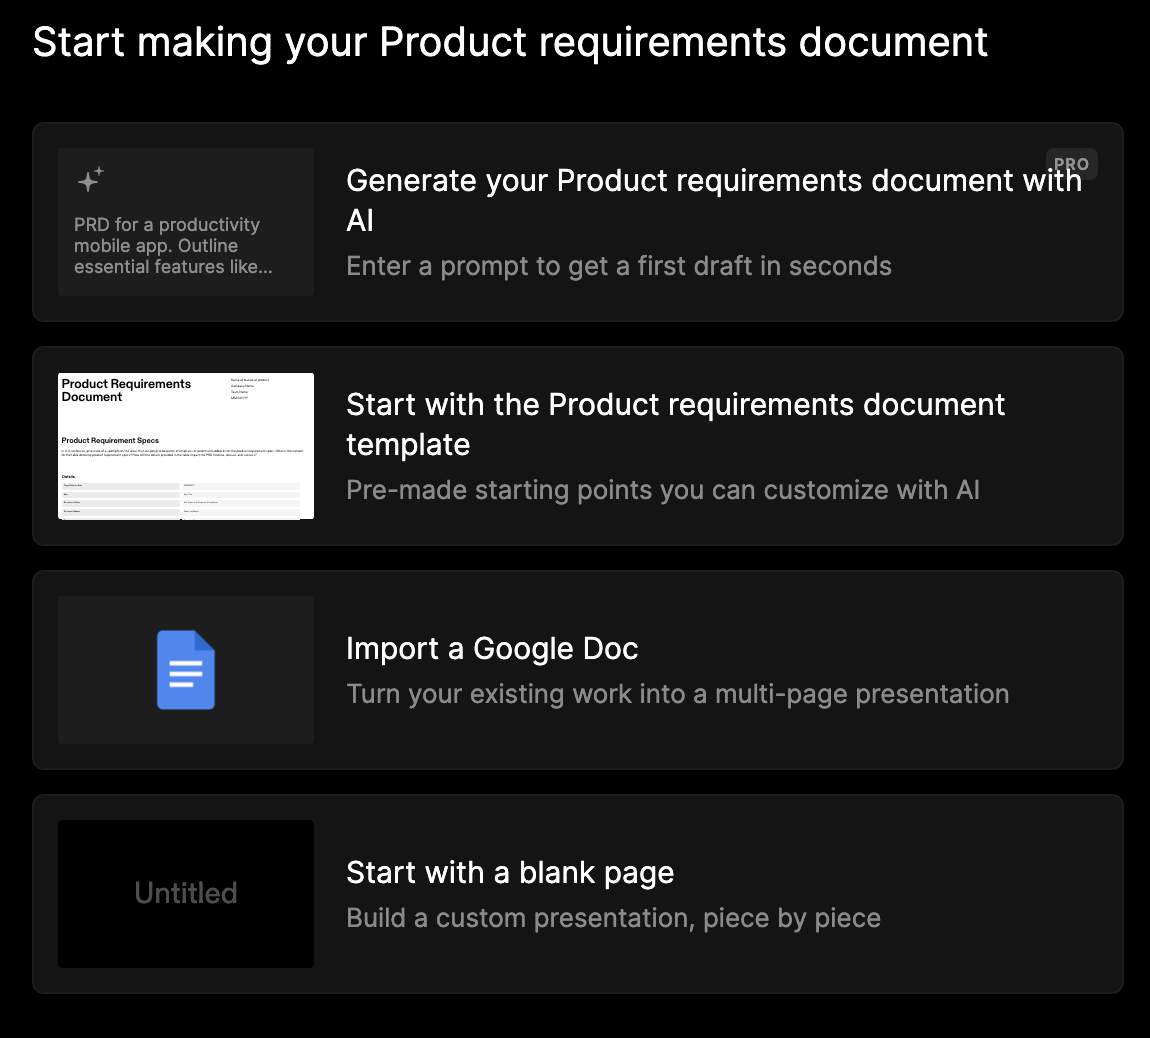Click 'Turn your existing work into a multi-page presentation'
Viewport: 1150px width, 1038px height.
(677, 694)
